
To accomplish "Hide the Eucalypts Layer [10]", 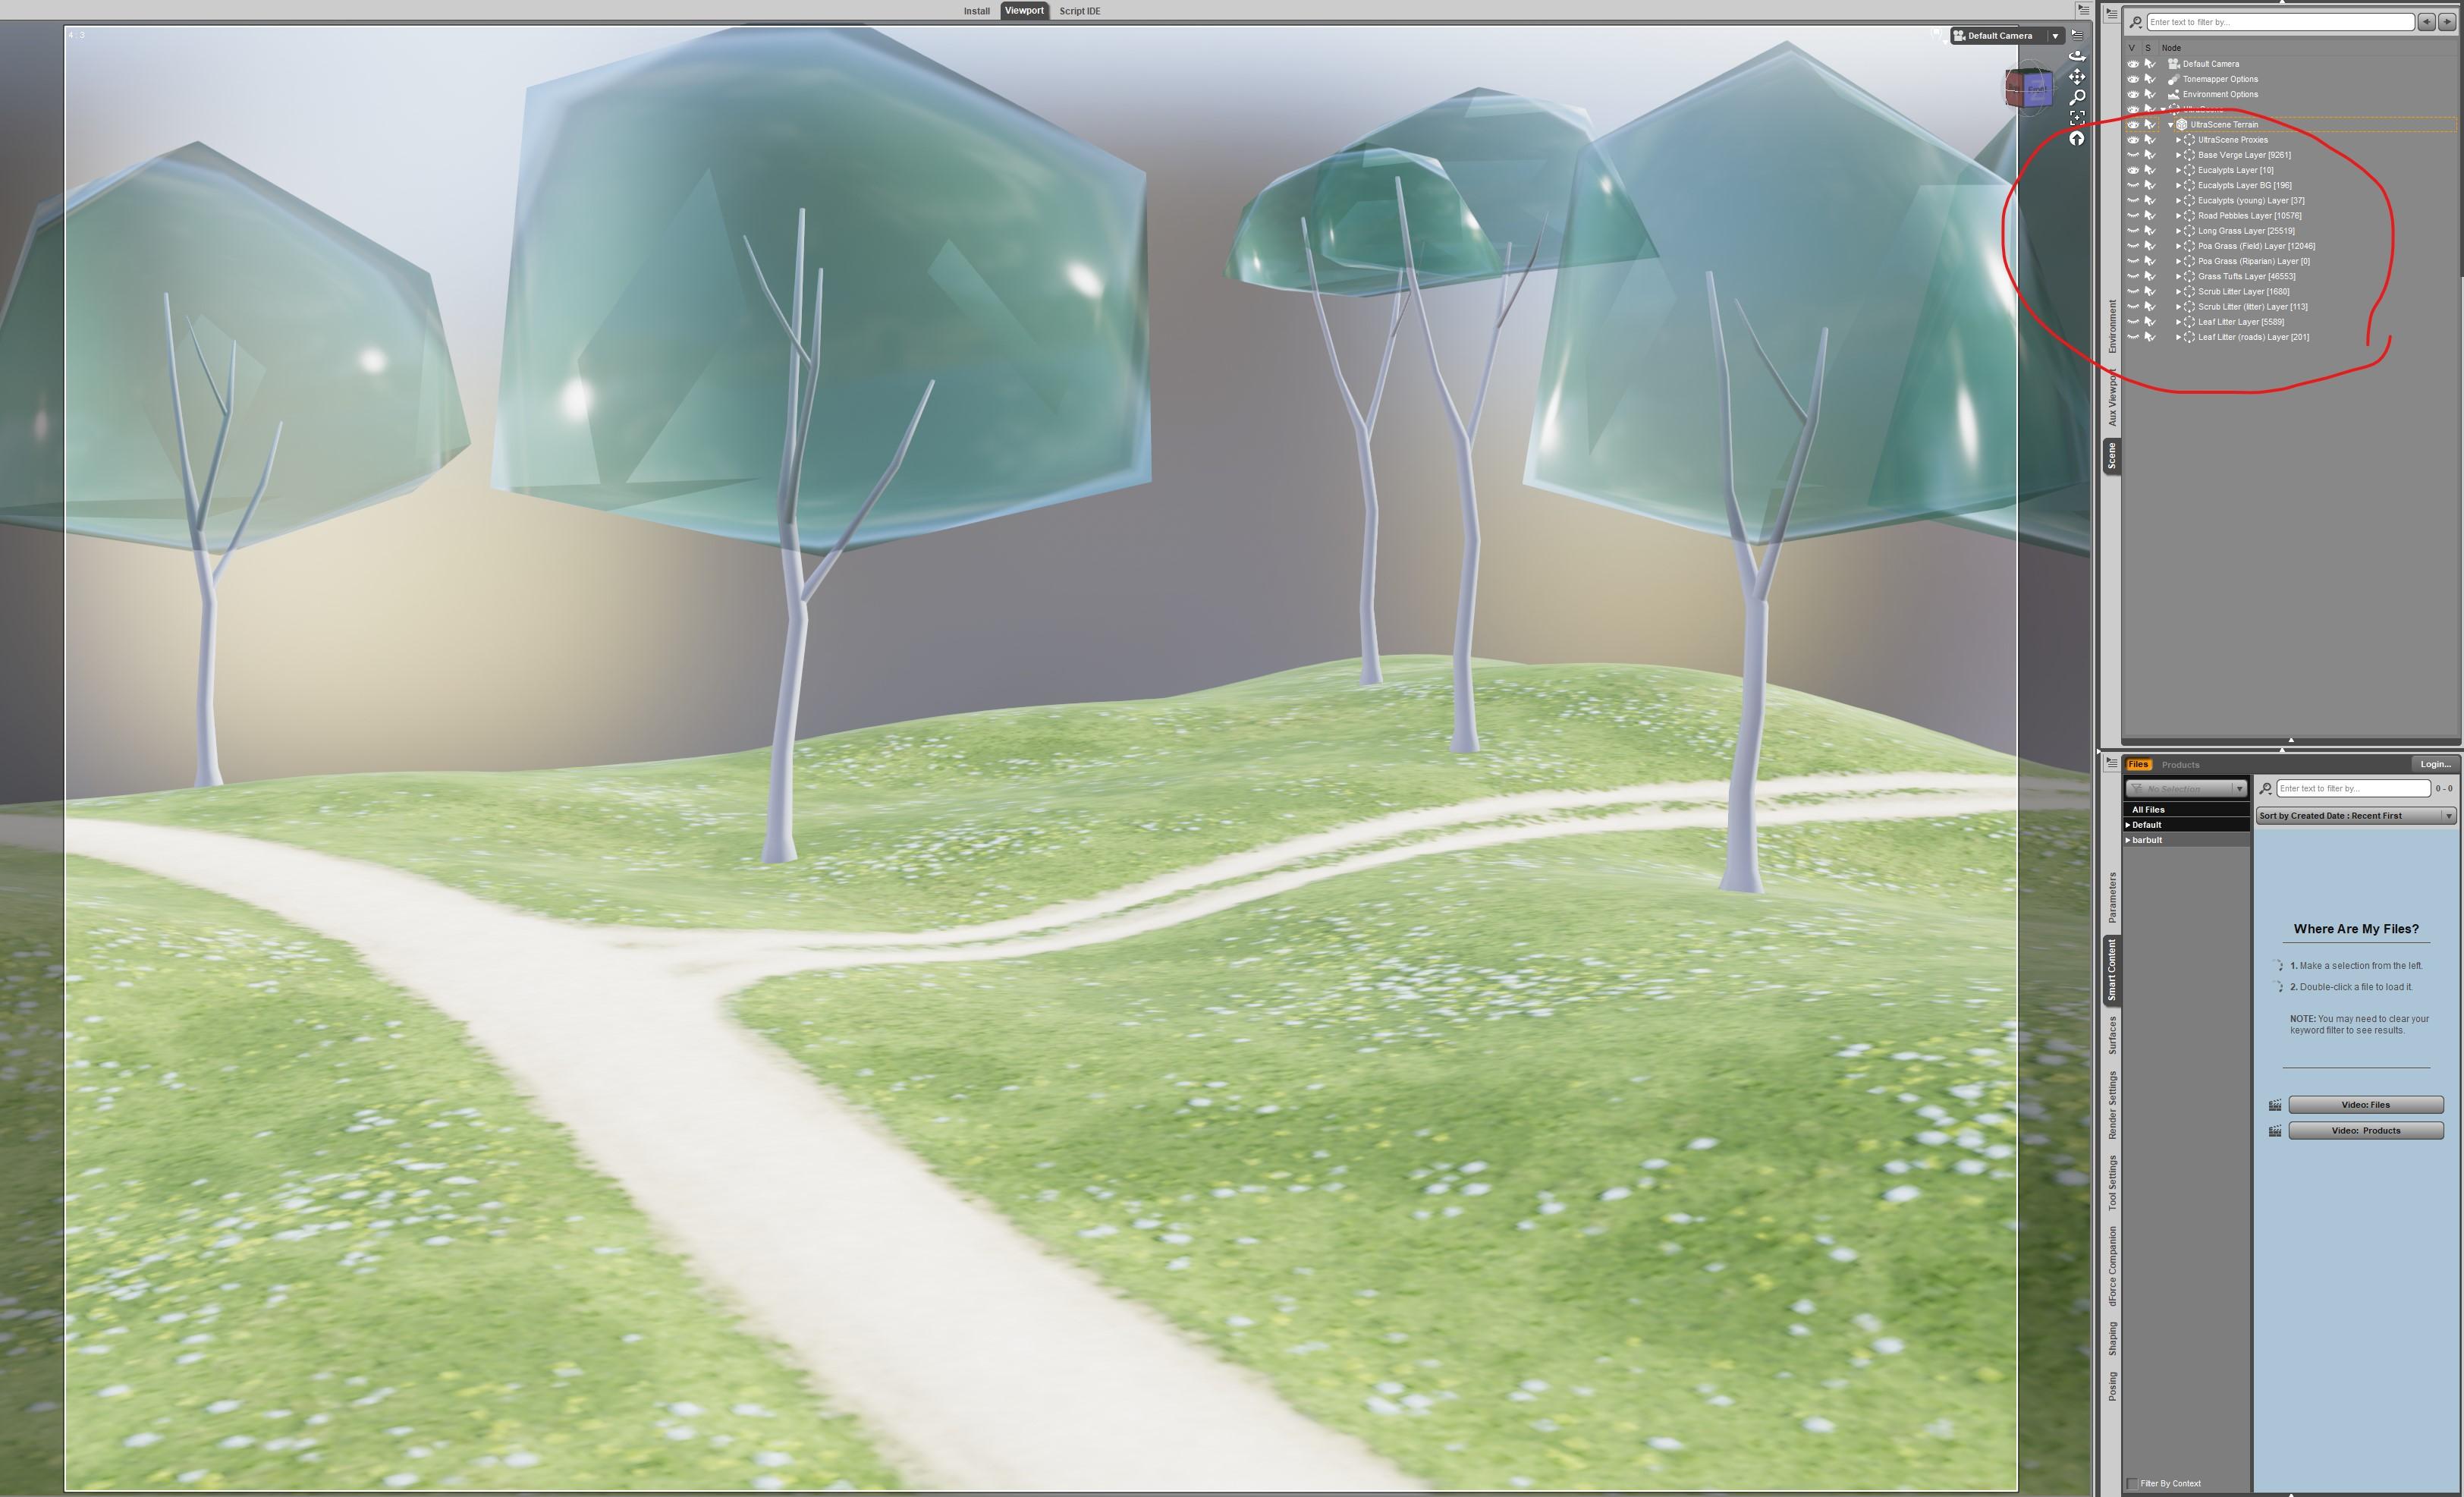I will (x=2133, y=170).
